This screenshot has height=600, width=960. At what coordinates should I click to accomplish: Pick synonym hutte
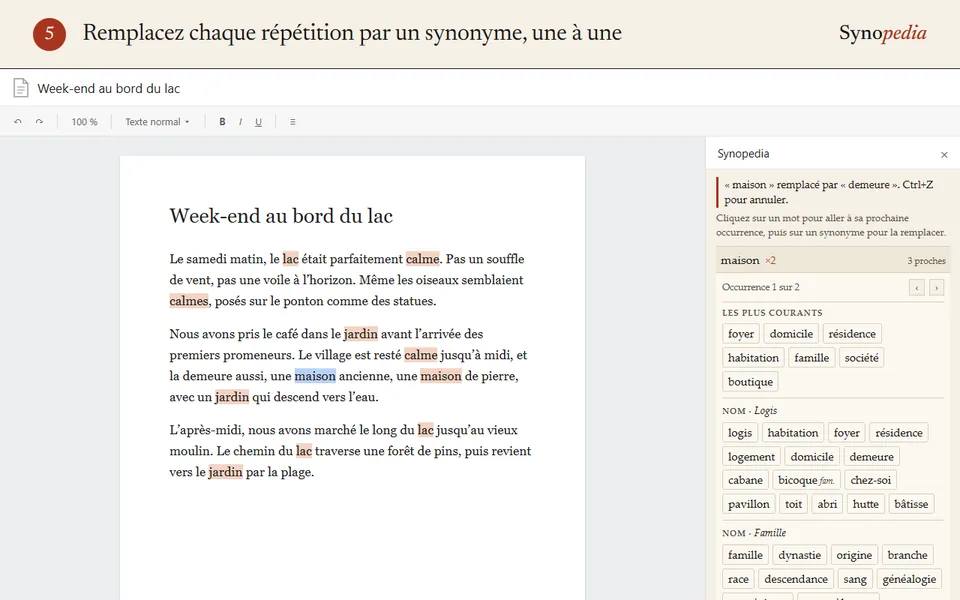pyautogui.click(x=866, y=504)
